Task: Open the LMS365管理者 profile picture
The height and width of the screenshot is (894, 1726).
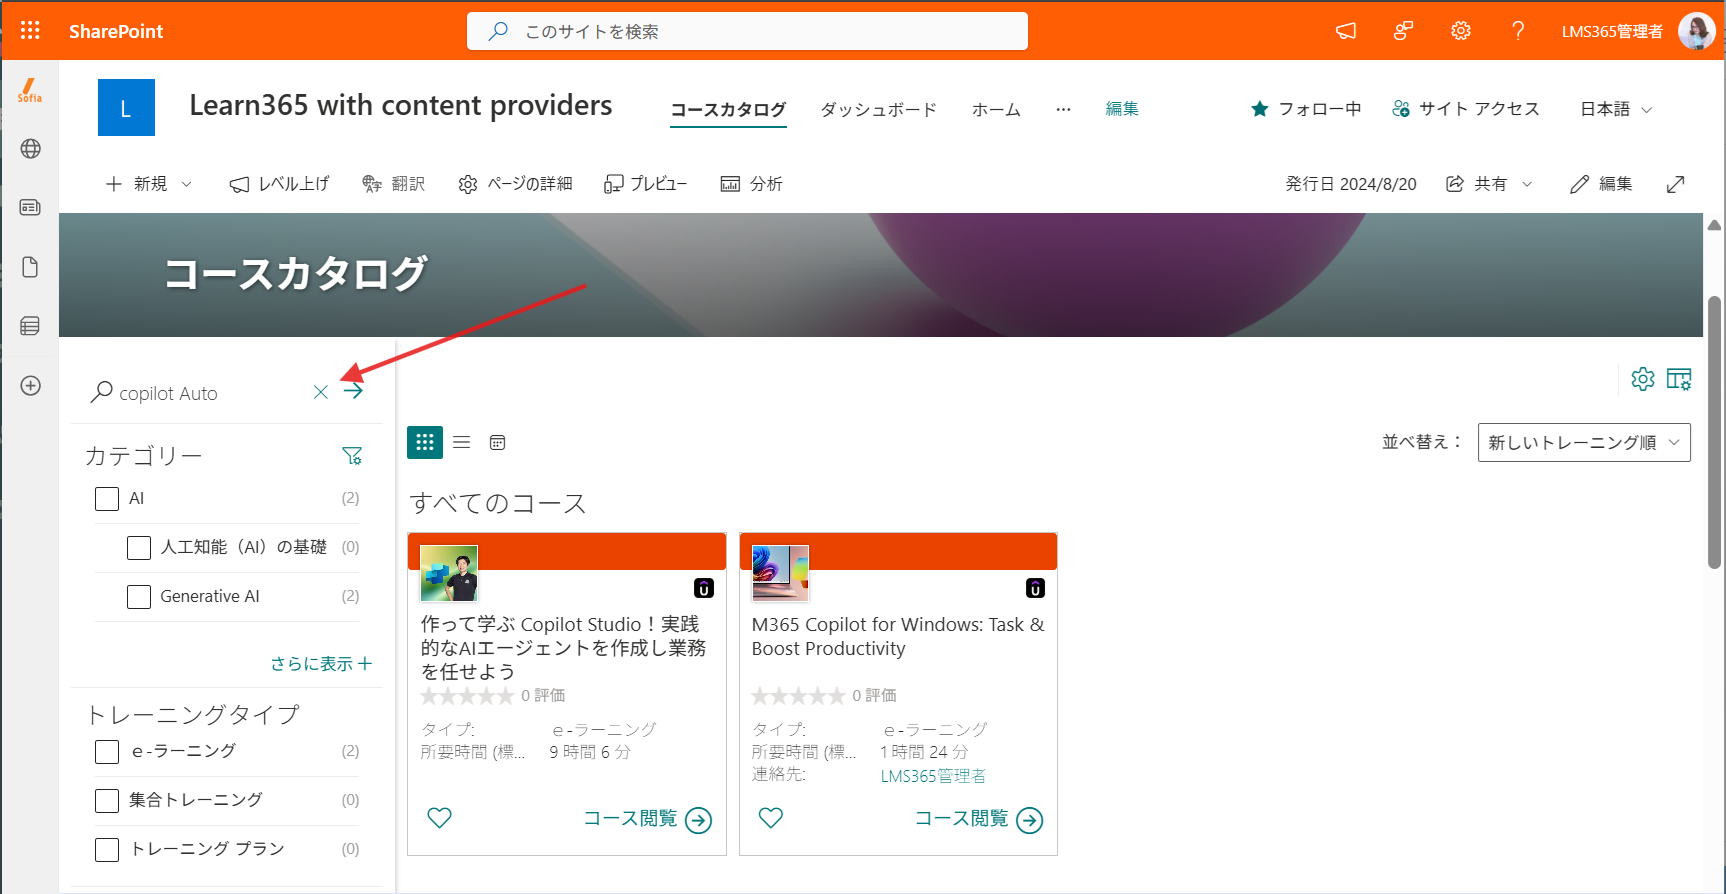Action: pyautogui.click(x=1696, y=31)
